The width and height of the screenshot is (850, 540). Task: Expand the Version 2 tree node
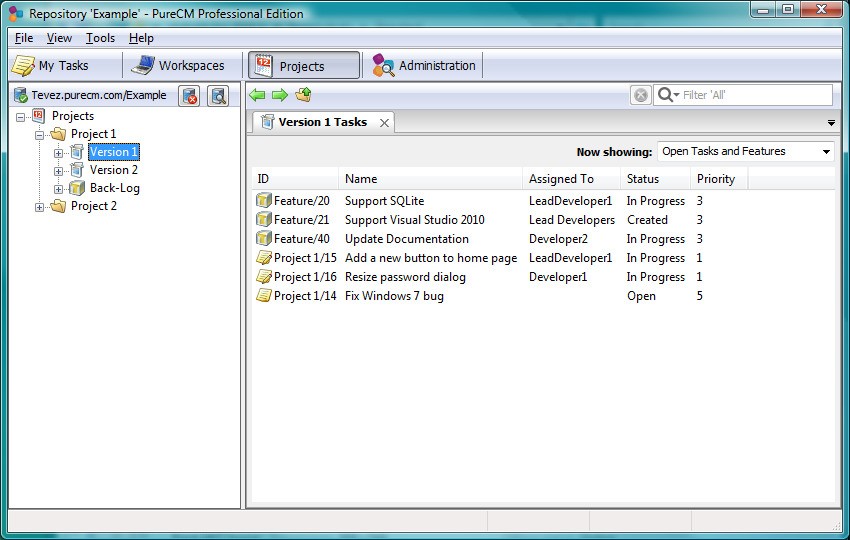(58, 171)
